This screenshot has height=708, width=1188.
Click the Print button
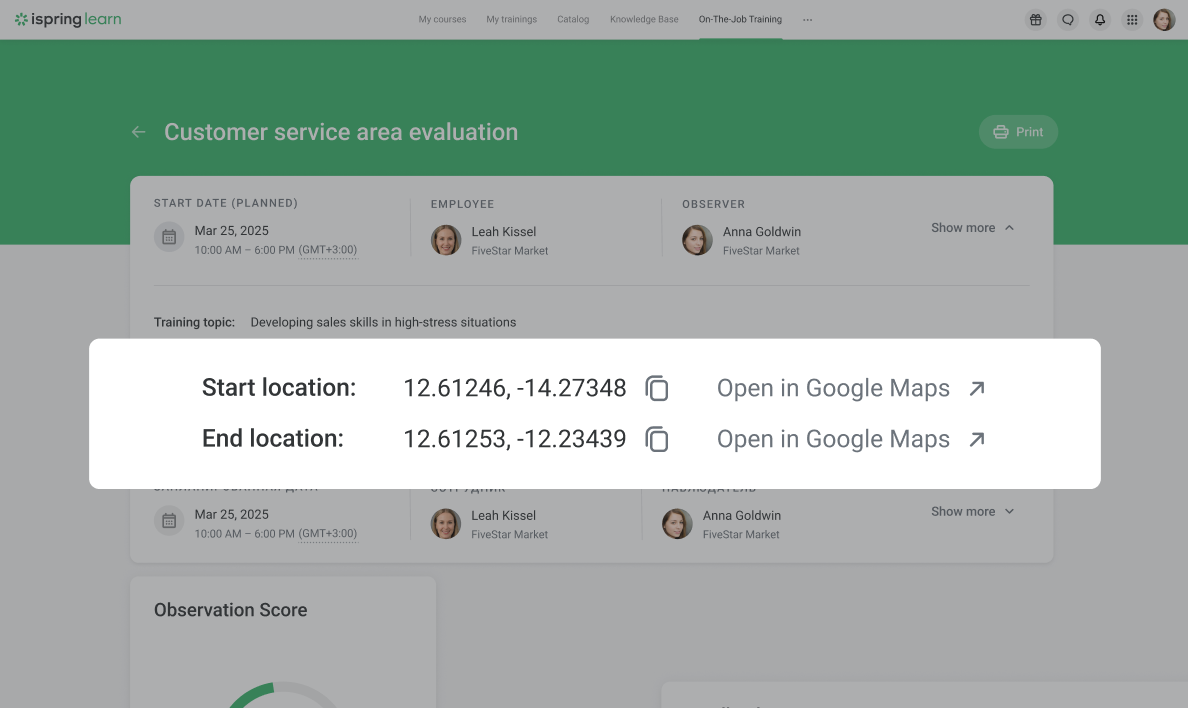tap(1018, 132)
